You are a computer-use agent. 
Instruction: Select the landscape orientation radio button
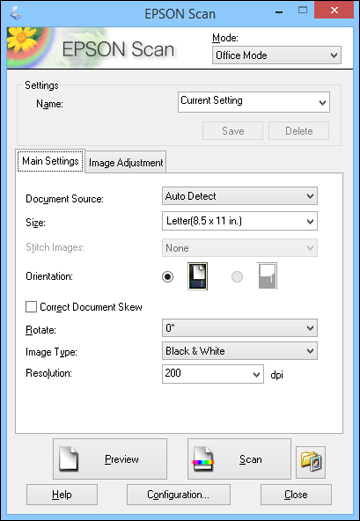(237, 277)
